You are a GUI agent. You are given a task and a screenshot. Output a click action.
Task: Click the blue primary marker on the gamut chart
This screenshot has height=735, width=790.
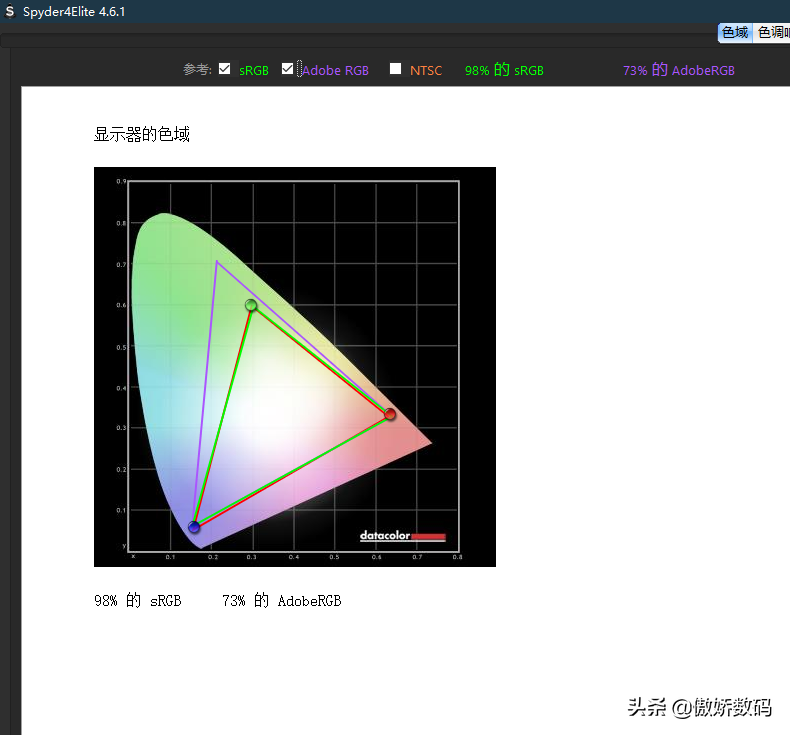pos(194,527)
